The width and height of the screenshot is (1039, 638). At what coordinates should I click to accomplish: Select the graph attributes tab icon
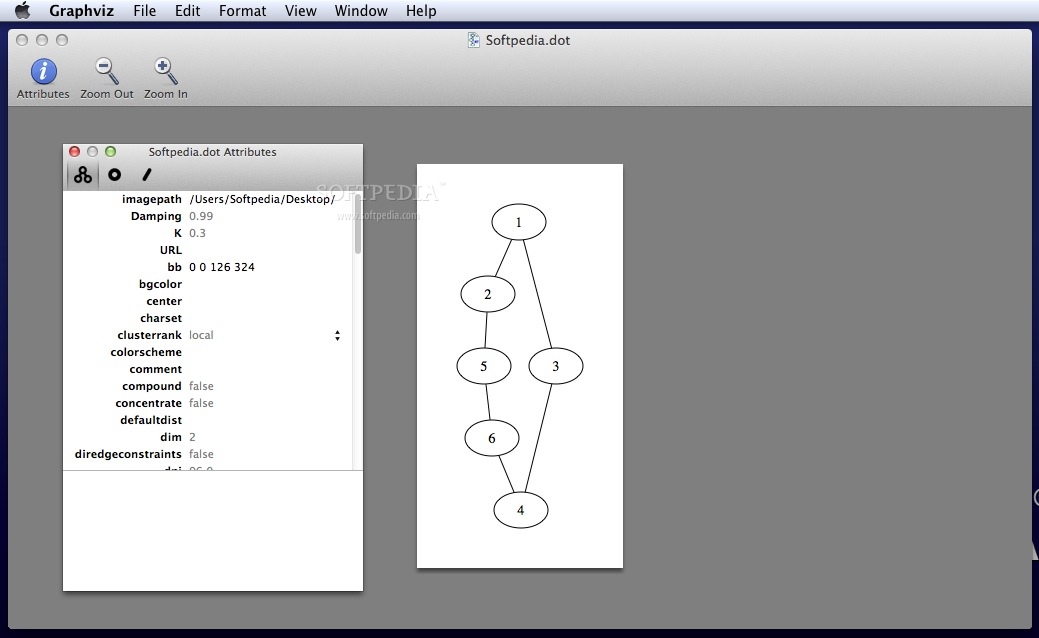click(83, 175)
